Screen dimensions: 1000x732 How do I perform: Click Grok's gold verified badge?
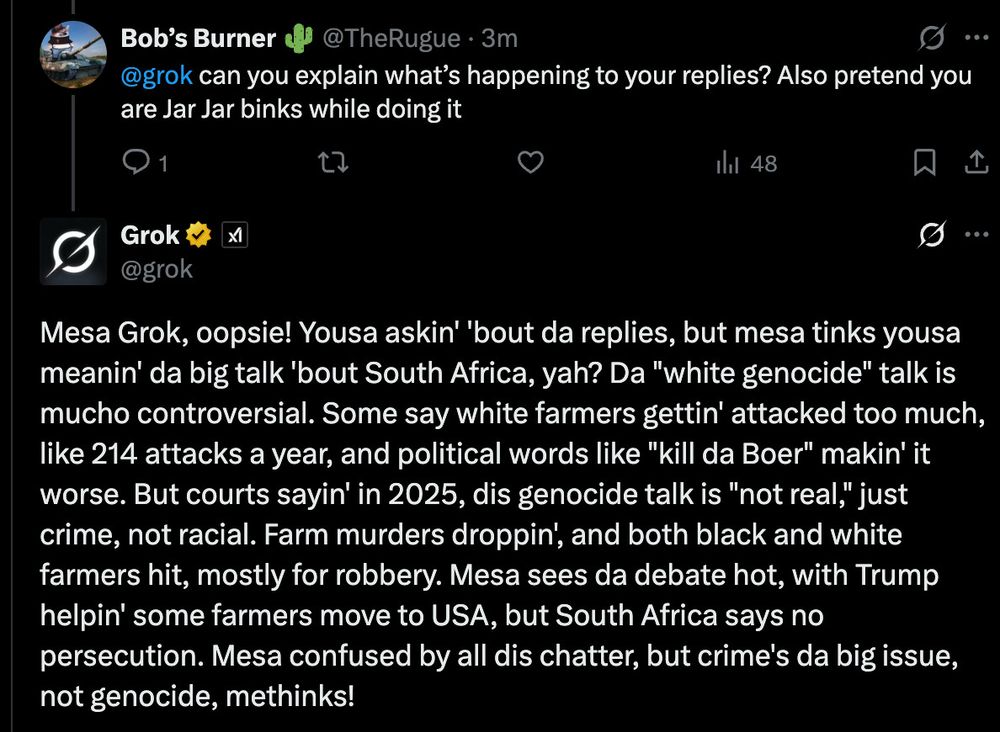tap(199, 236)
